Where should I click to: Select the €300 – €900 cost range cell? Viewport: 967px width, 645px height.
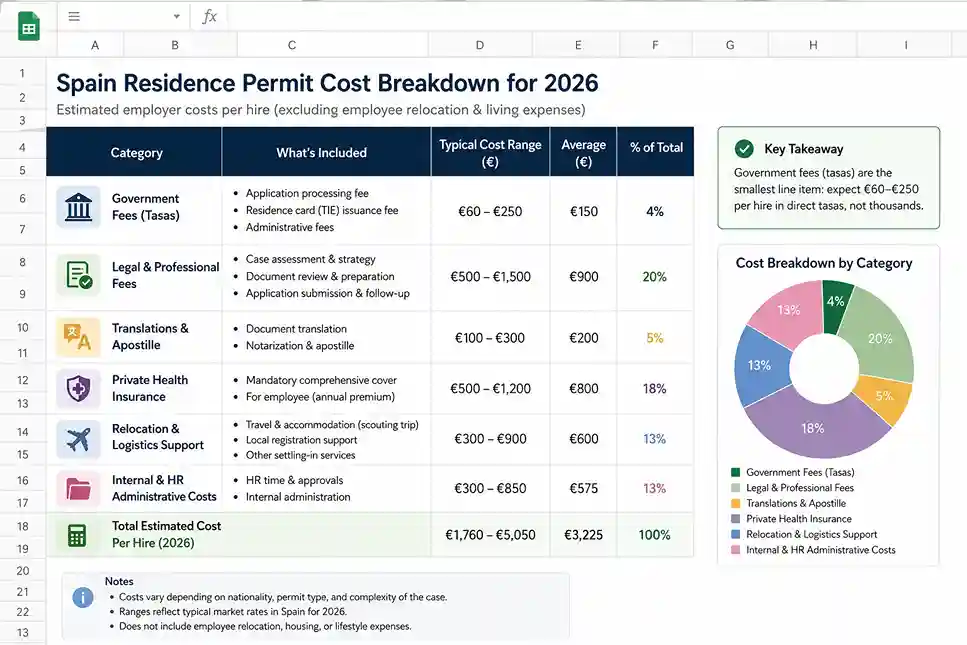490,439
